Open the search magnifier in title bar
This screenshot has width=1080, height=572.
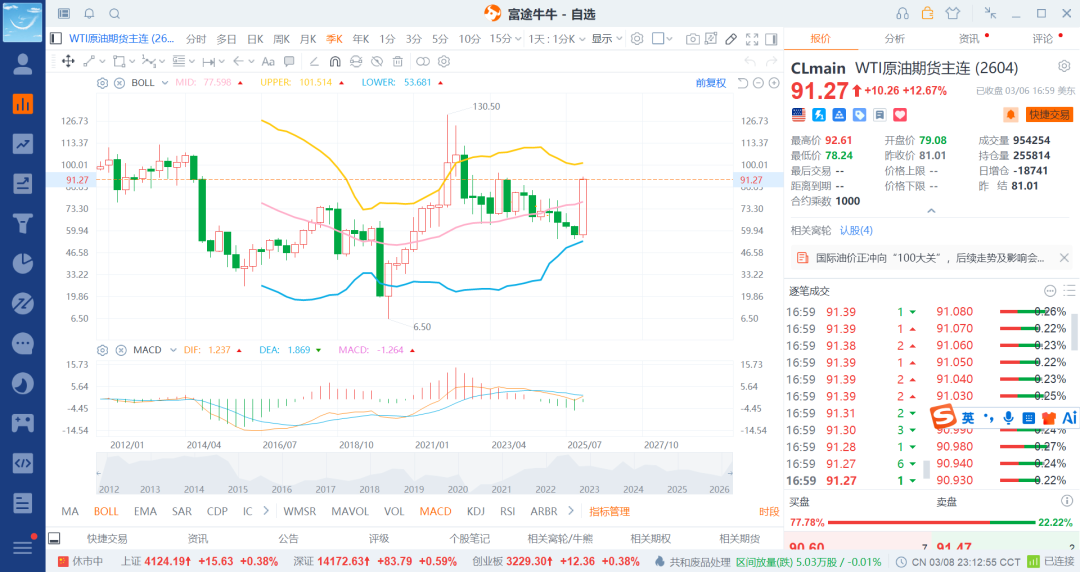click(x=114, y=14)
